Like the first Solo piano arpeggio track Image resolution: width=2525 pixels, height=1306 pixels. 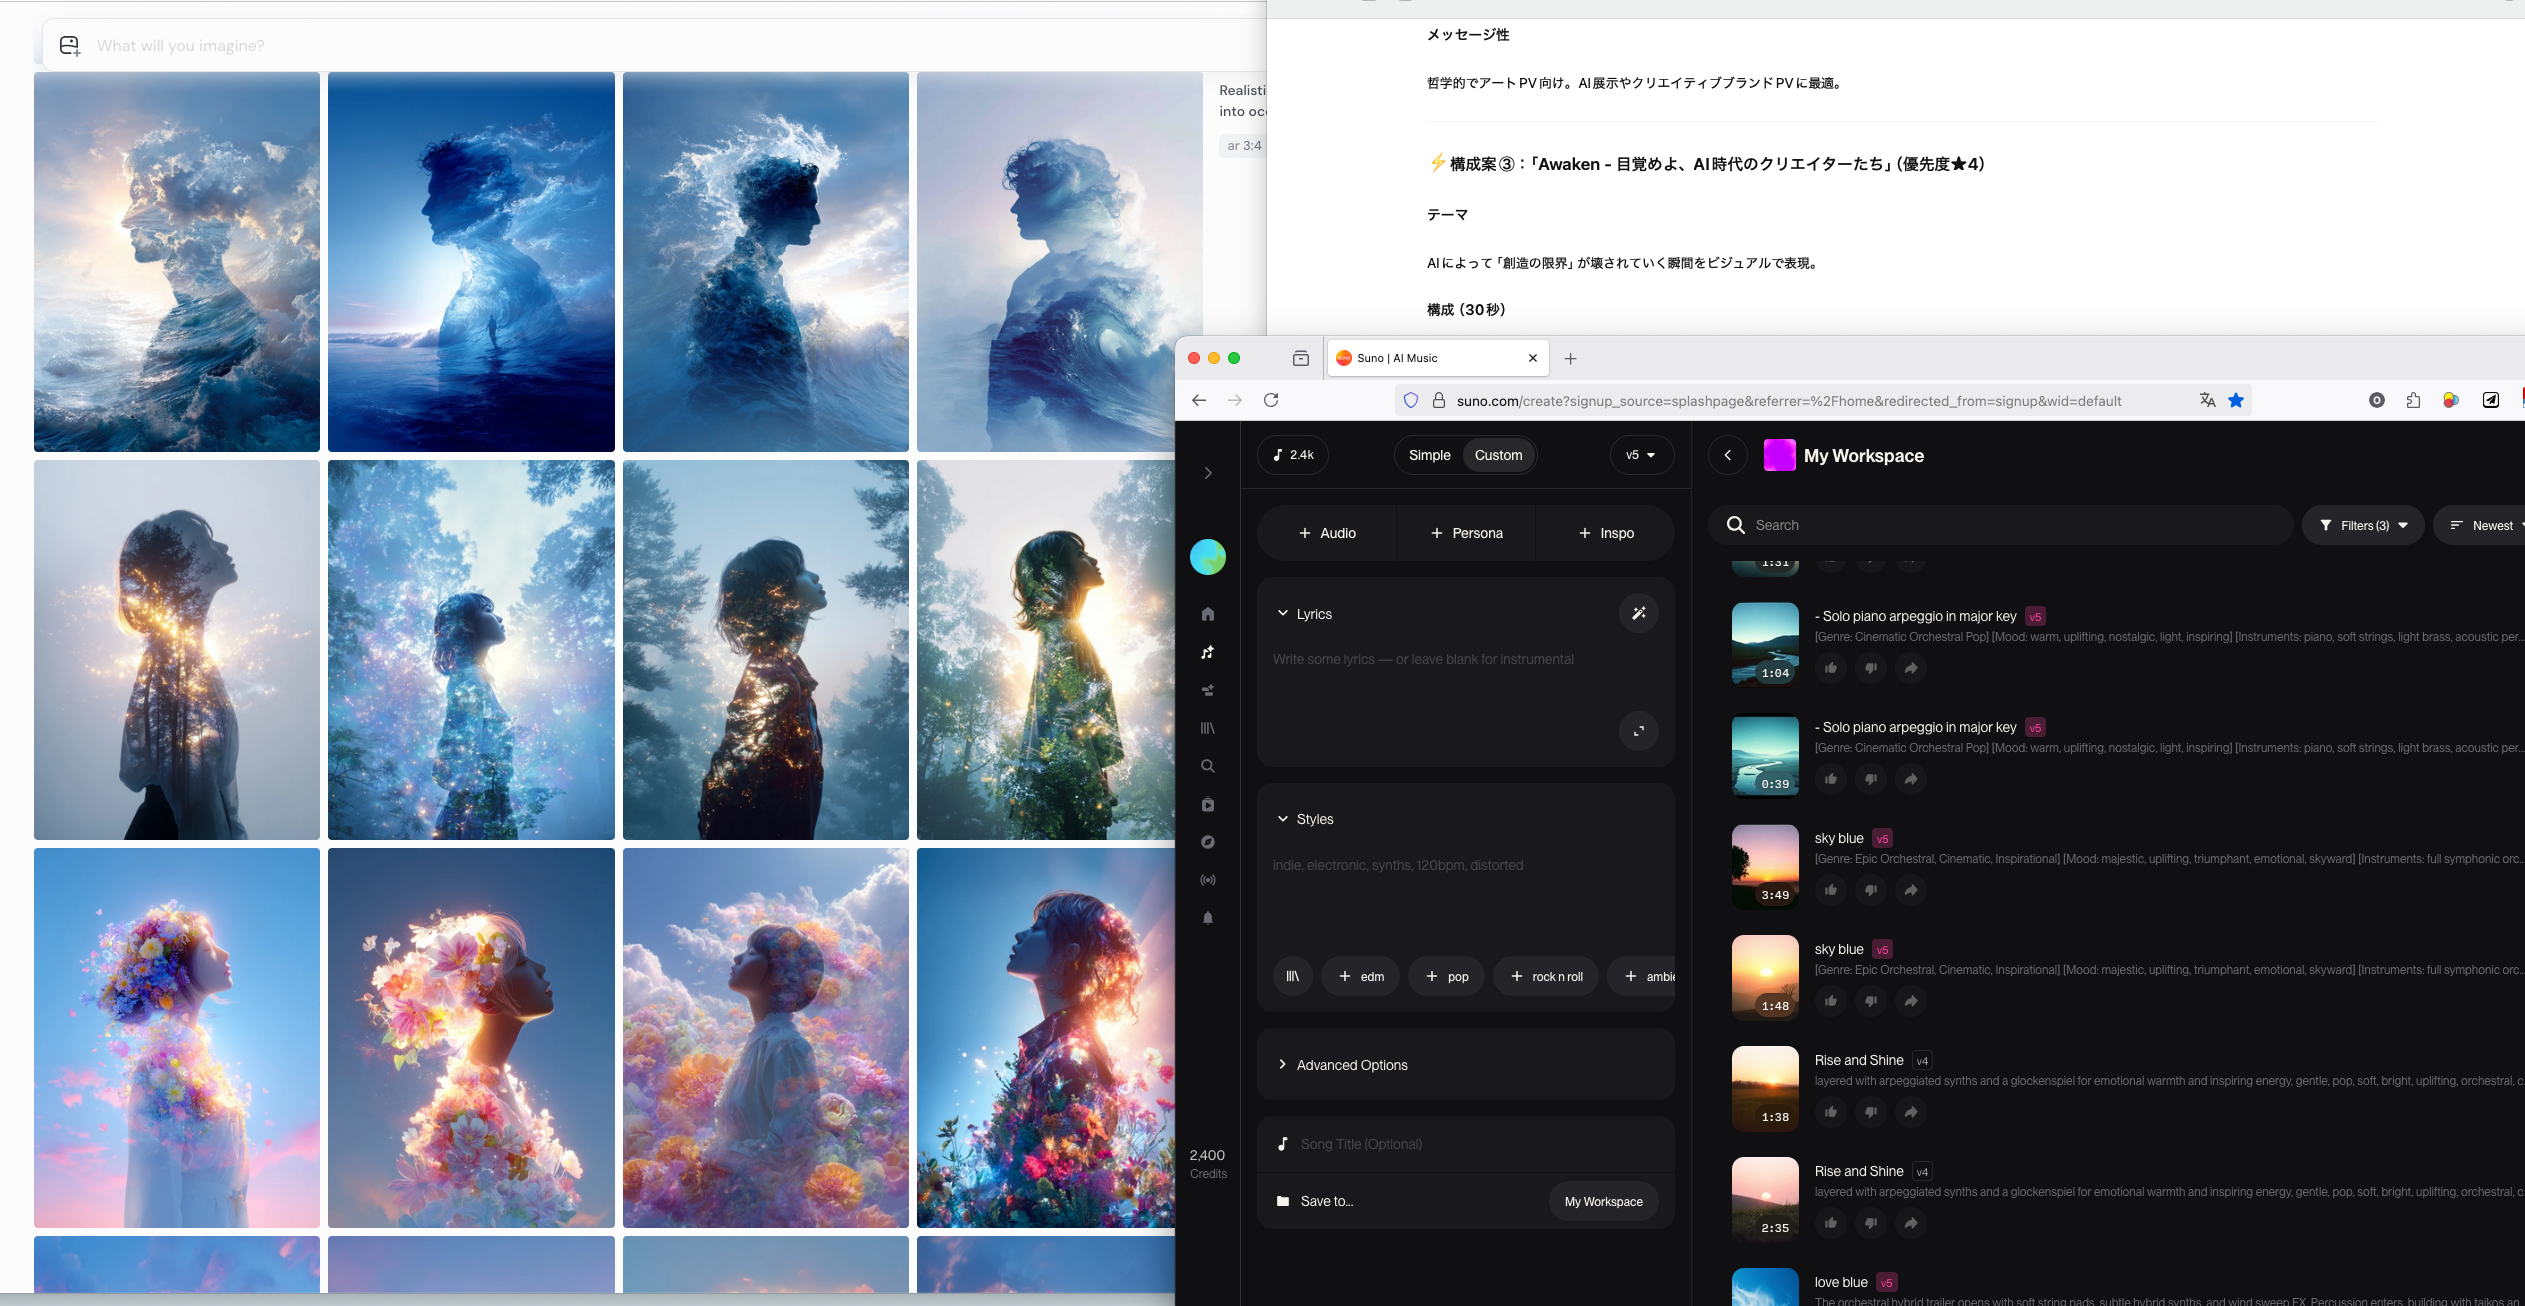pos(1830,668)
